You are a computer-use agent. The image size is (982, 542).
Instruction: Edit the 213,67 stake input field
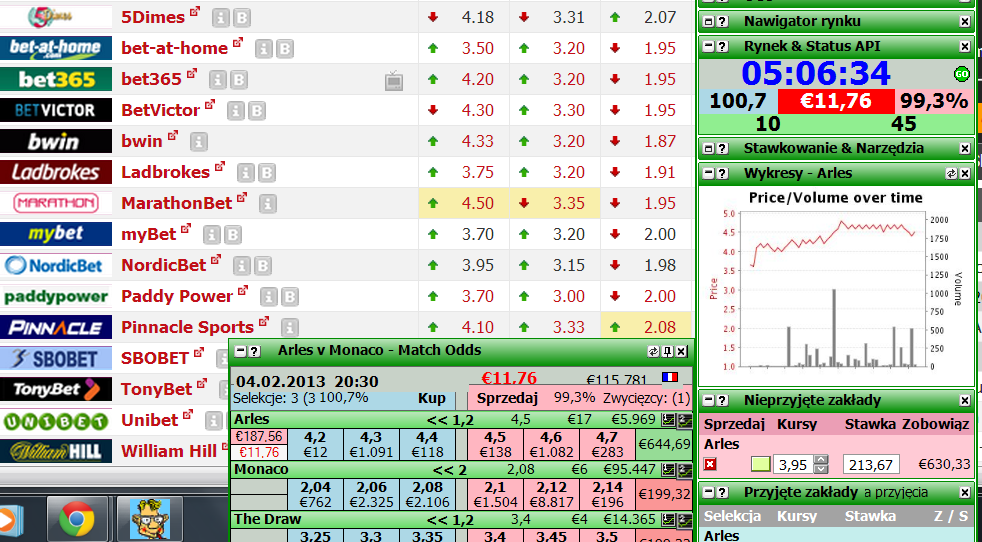(x=872, y=464)
